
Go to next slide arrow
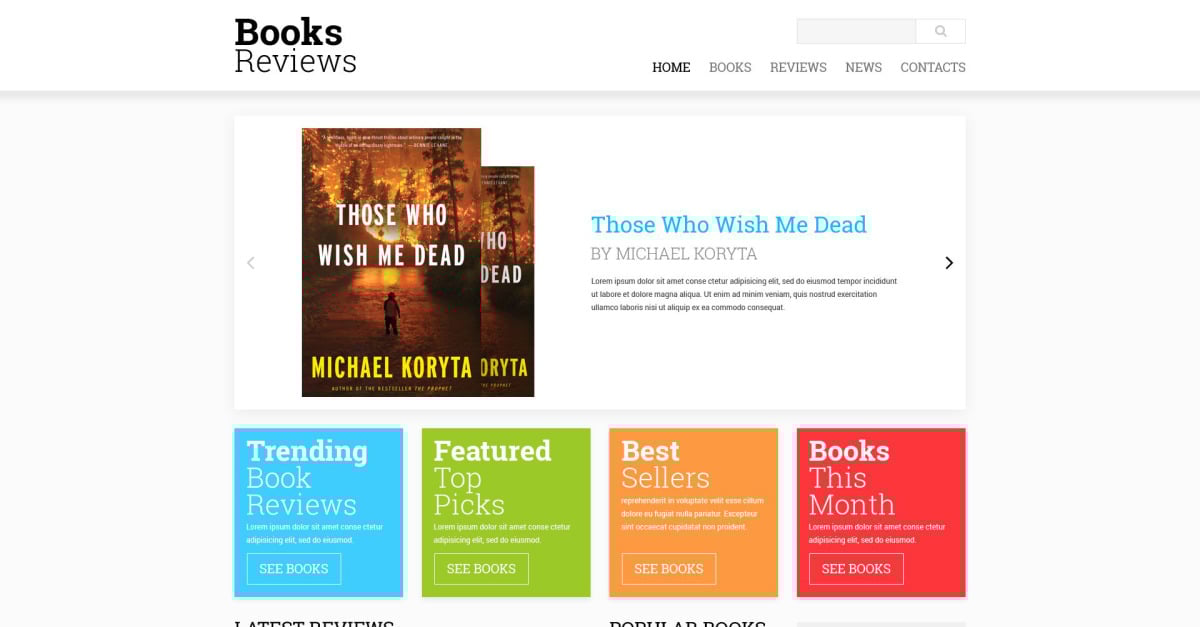[949, 263]
